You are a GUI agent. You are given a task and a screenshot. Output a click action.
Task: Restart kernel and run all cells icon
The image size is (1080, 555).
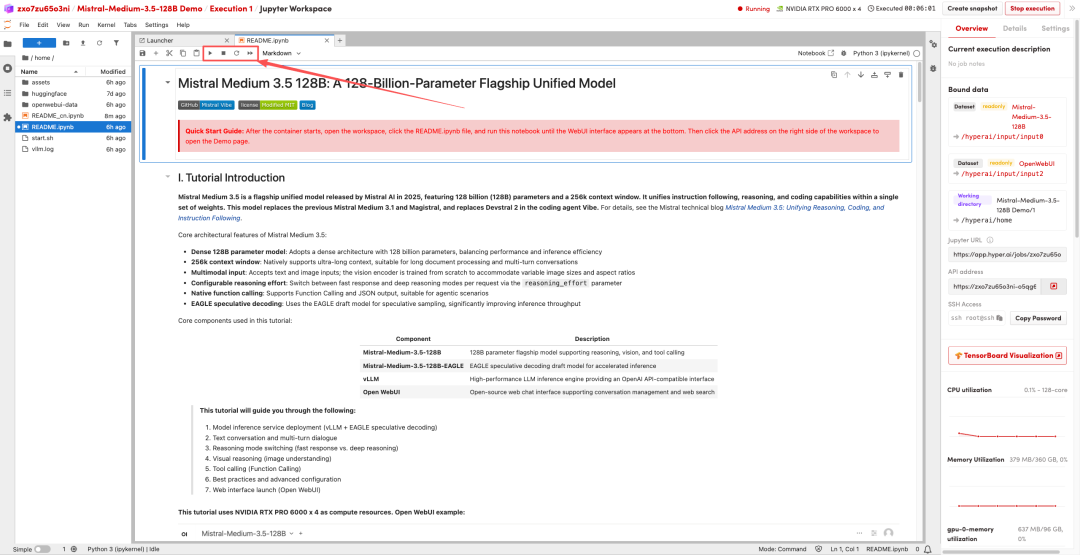250,53
